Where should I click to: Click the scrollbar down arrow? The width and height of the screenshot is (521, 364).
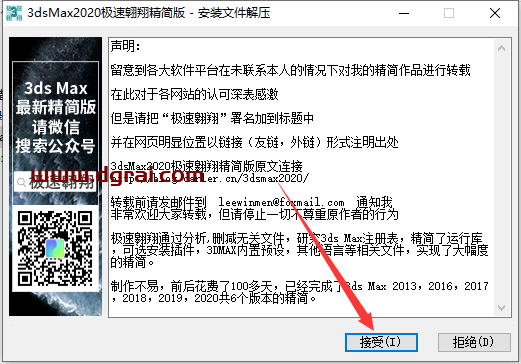(501, 307)
